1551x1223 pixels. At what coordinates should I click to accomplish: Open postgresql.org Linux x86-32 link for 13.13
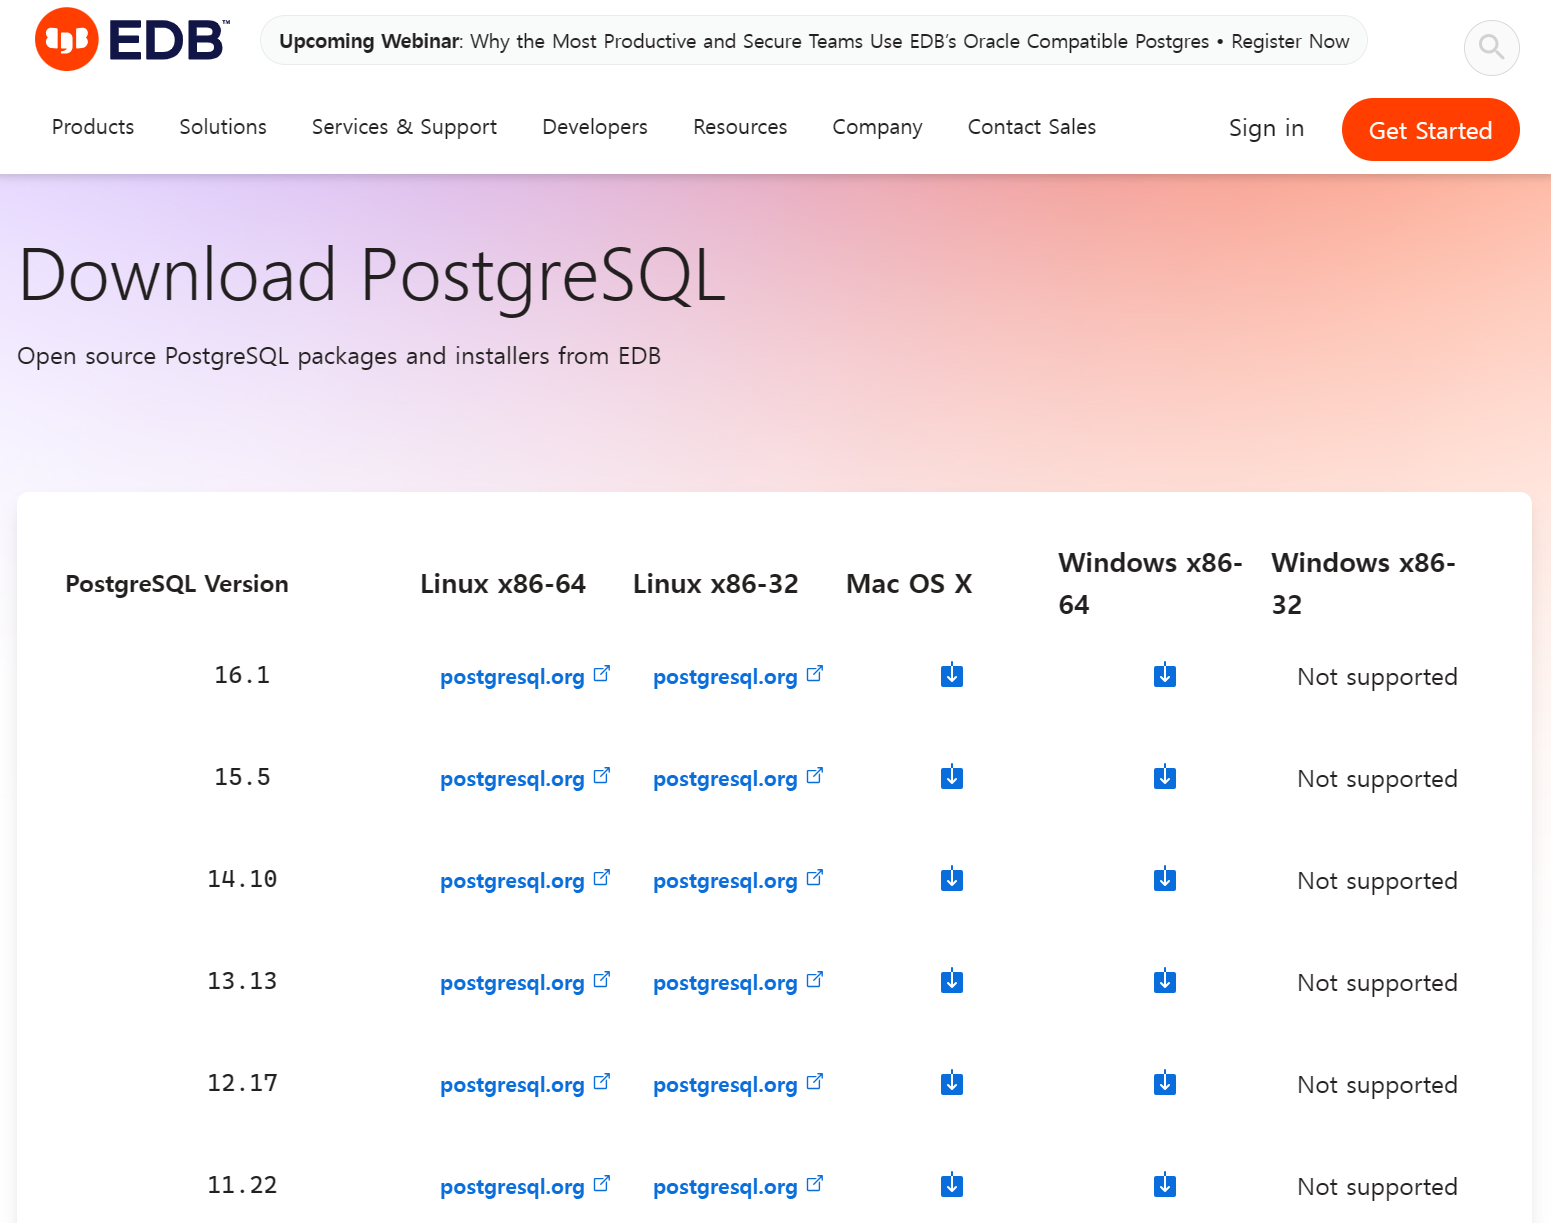pyautogui.click(x=738, y=983)
